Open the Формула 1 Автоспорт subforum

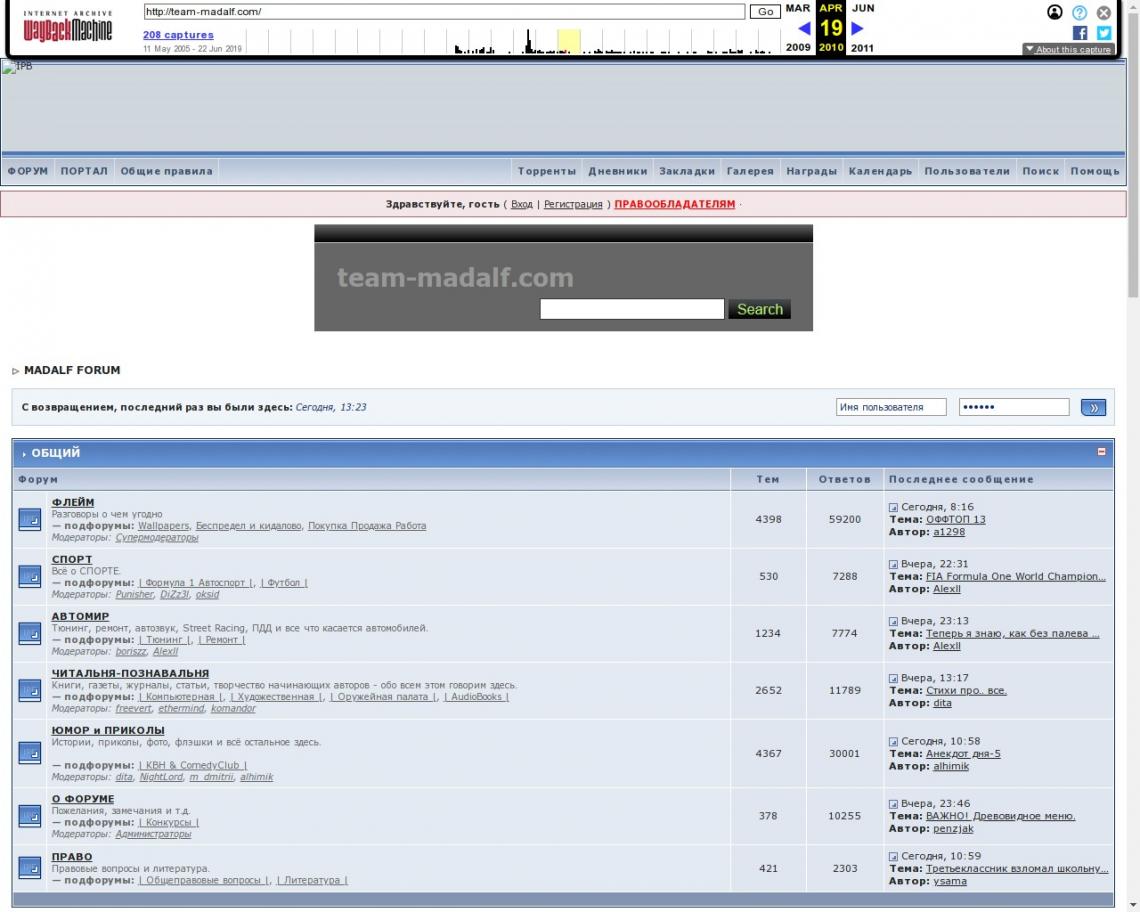click(x=196, y=583)
